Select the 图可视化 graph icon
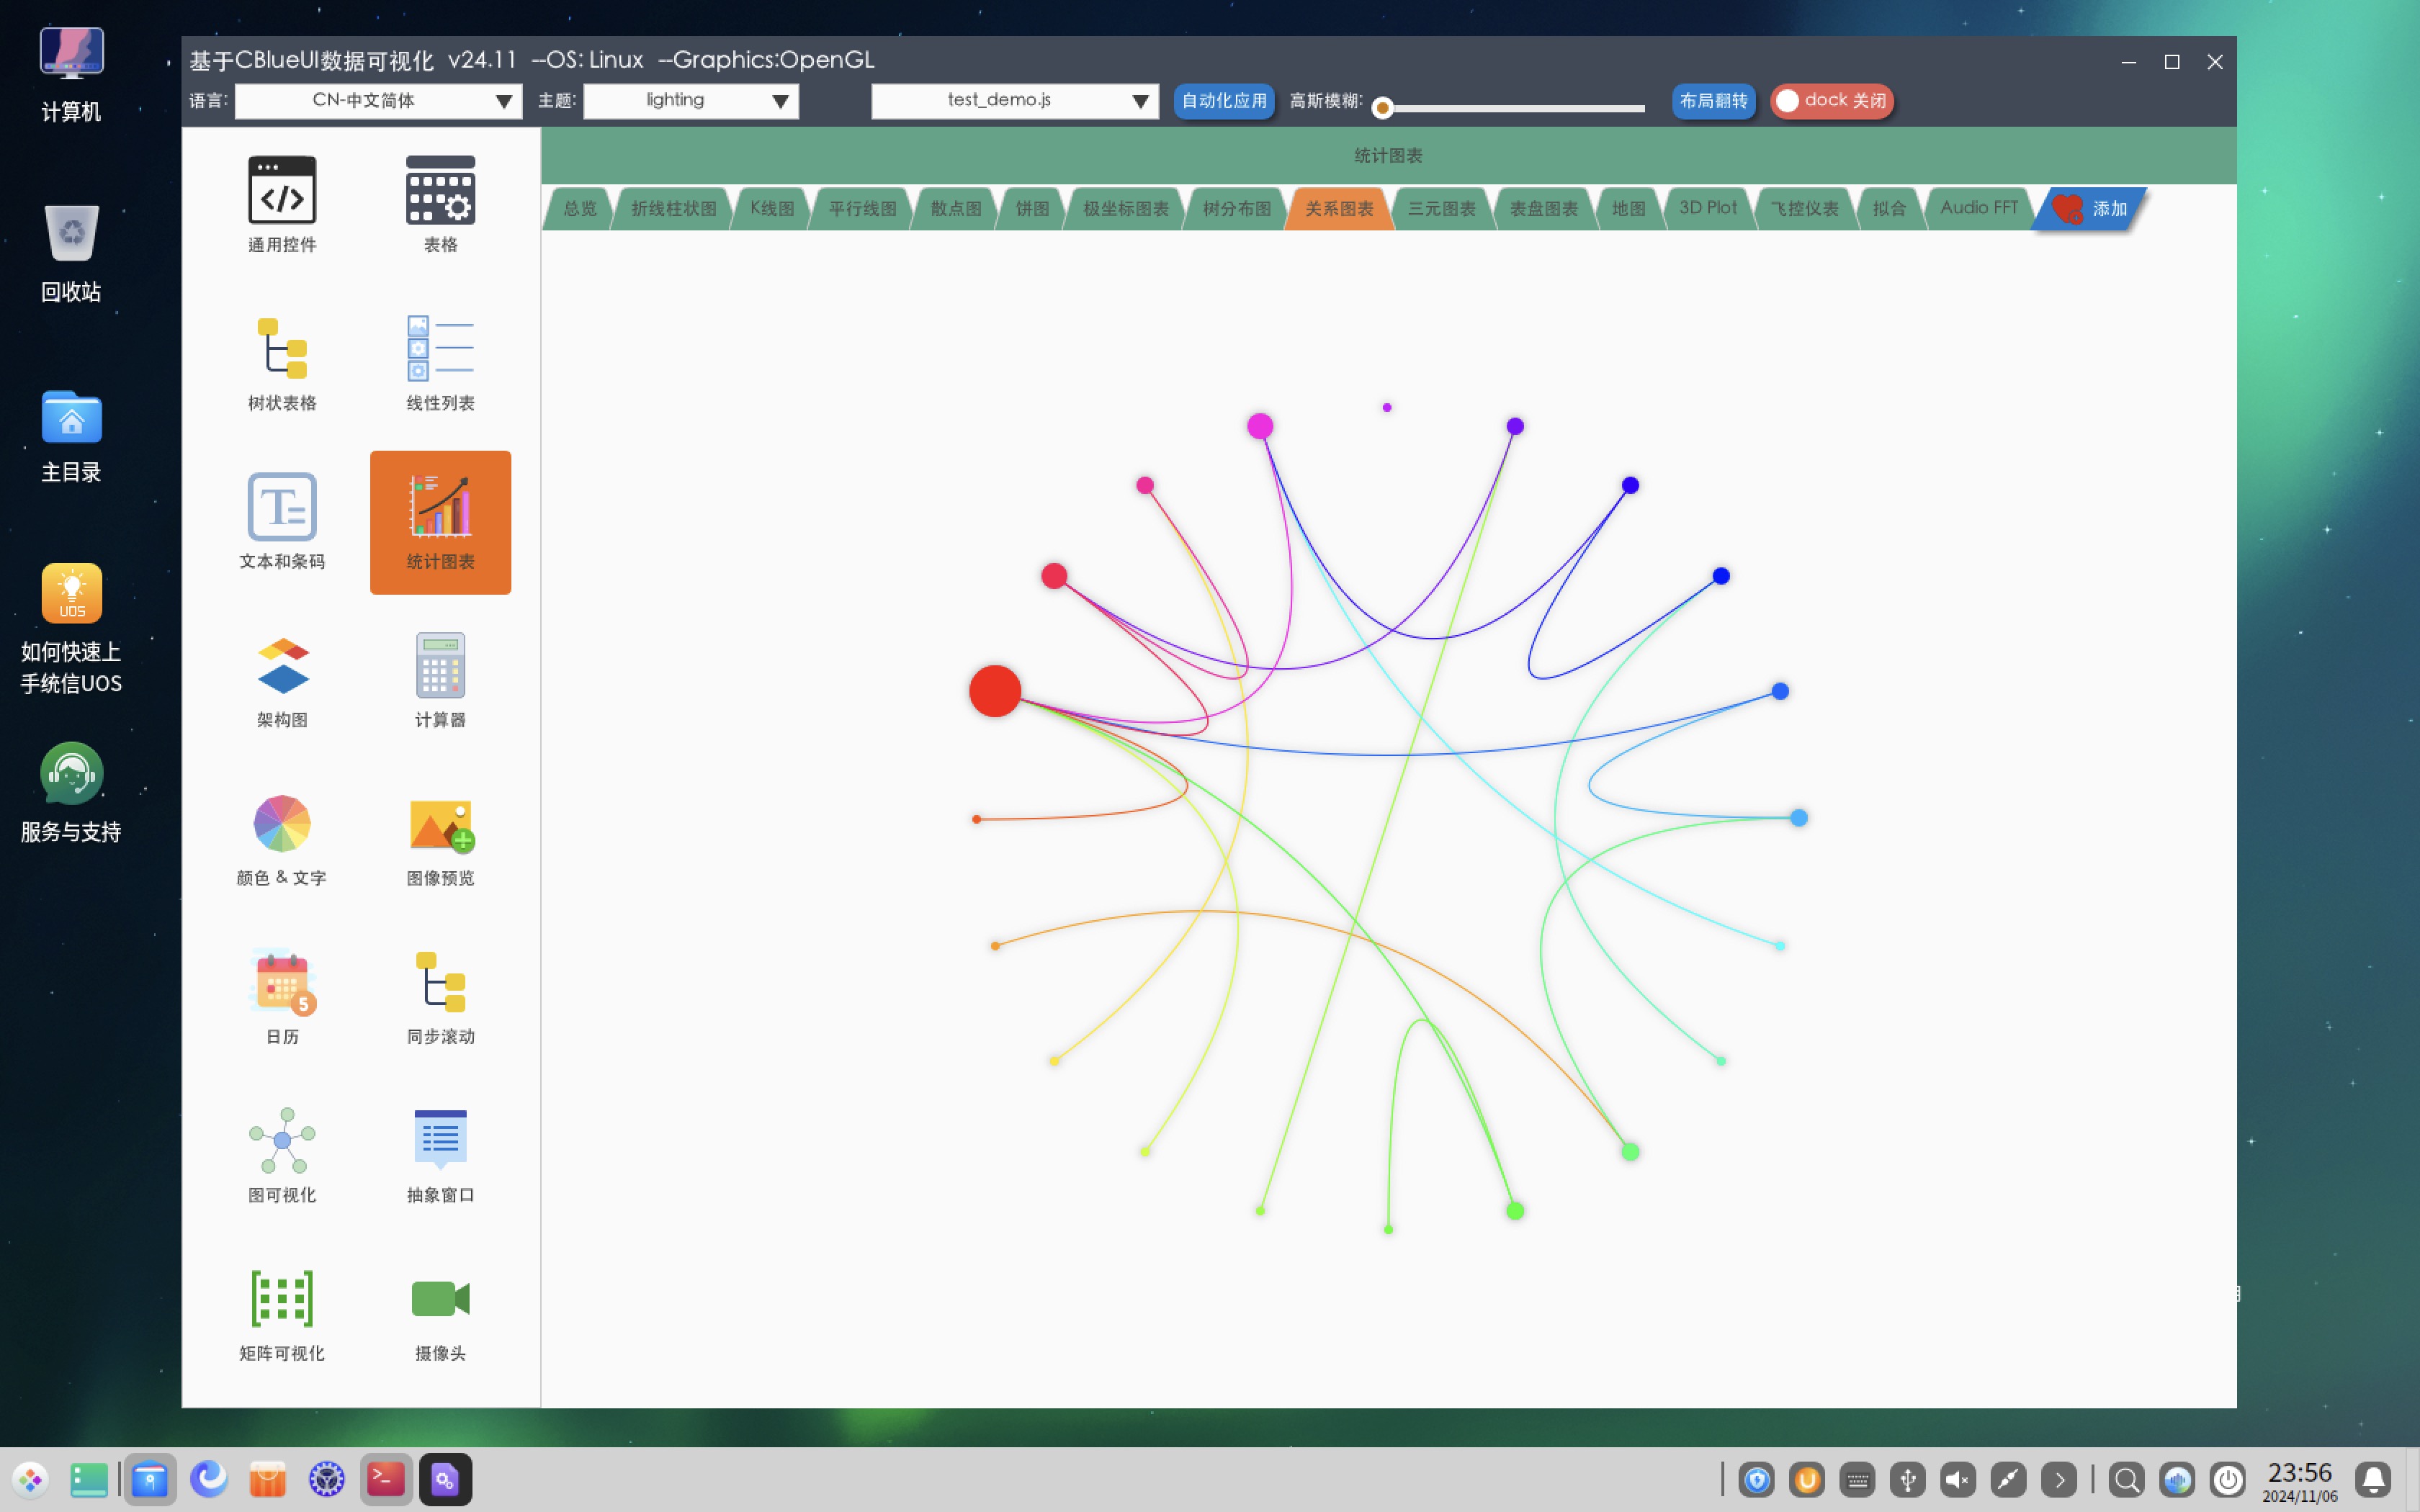The image size is (2420, 1512). click(282, 1140)
